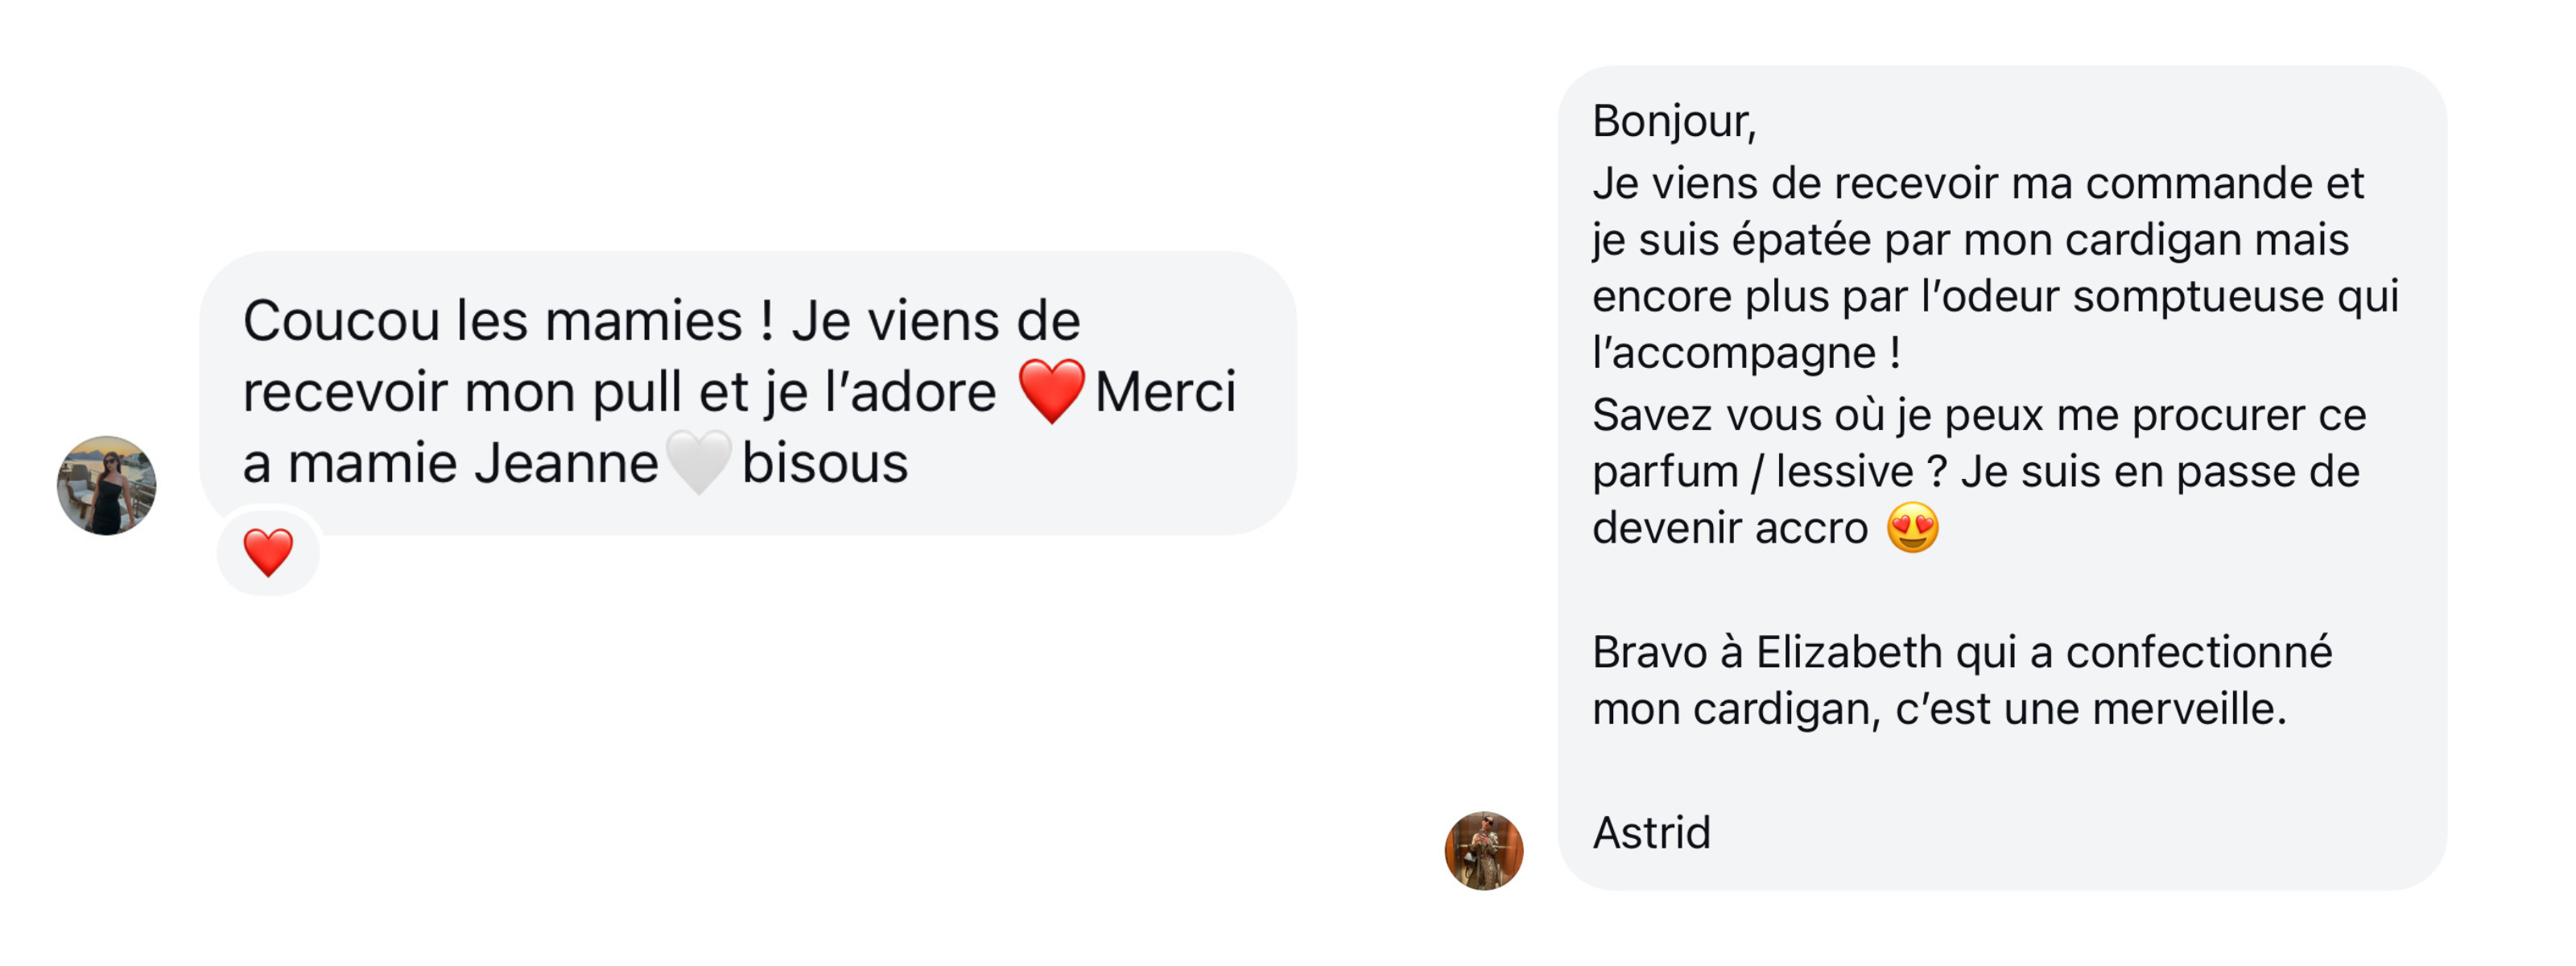Open the profile photo beside Astrid's message
The image size is (2576, 966).
coord(1484,851)
